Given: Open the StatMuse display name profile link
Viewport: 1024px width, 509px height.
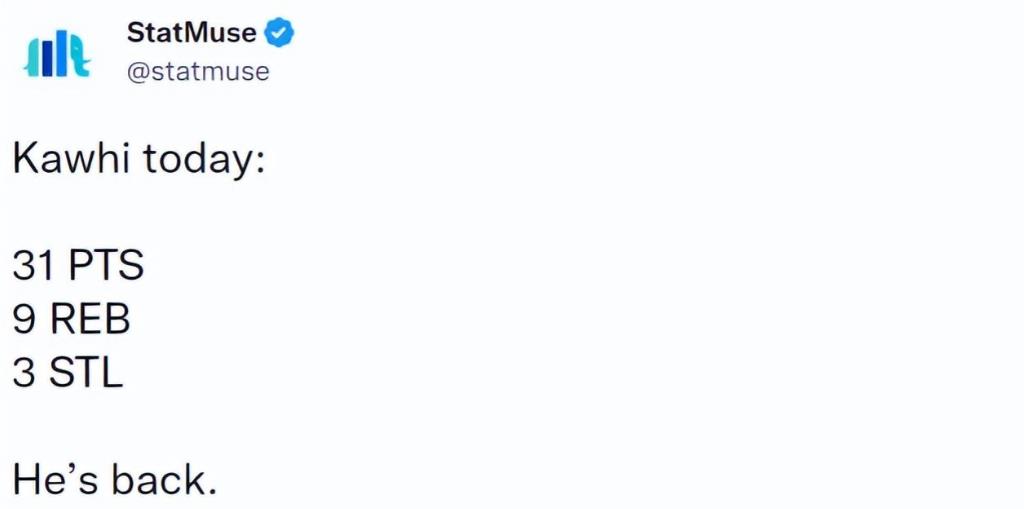Looking at the screenshot, I should click(x=192, y=34).
